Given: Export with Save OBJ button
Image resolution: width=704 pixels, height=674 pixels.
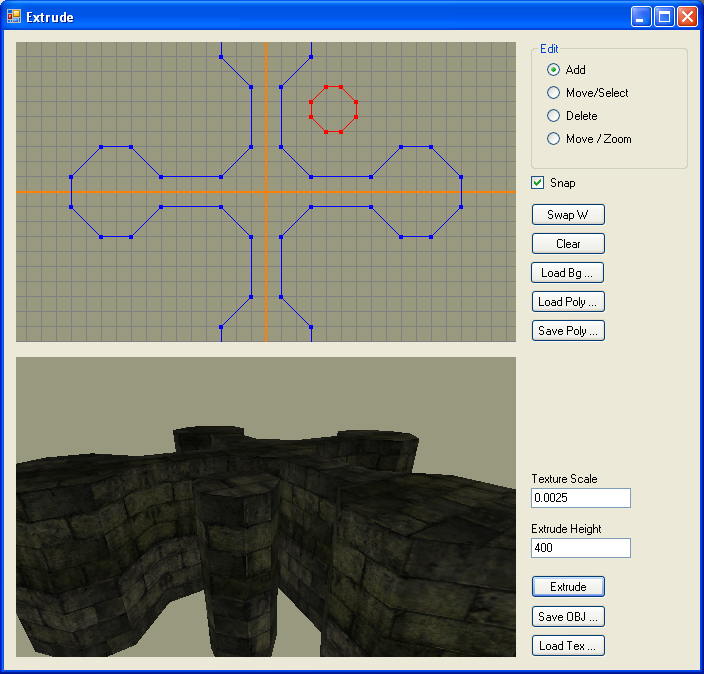Looking at the screenshot, I should pos(568,616).
